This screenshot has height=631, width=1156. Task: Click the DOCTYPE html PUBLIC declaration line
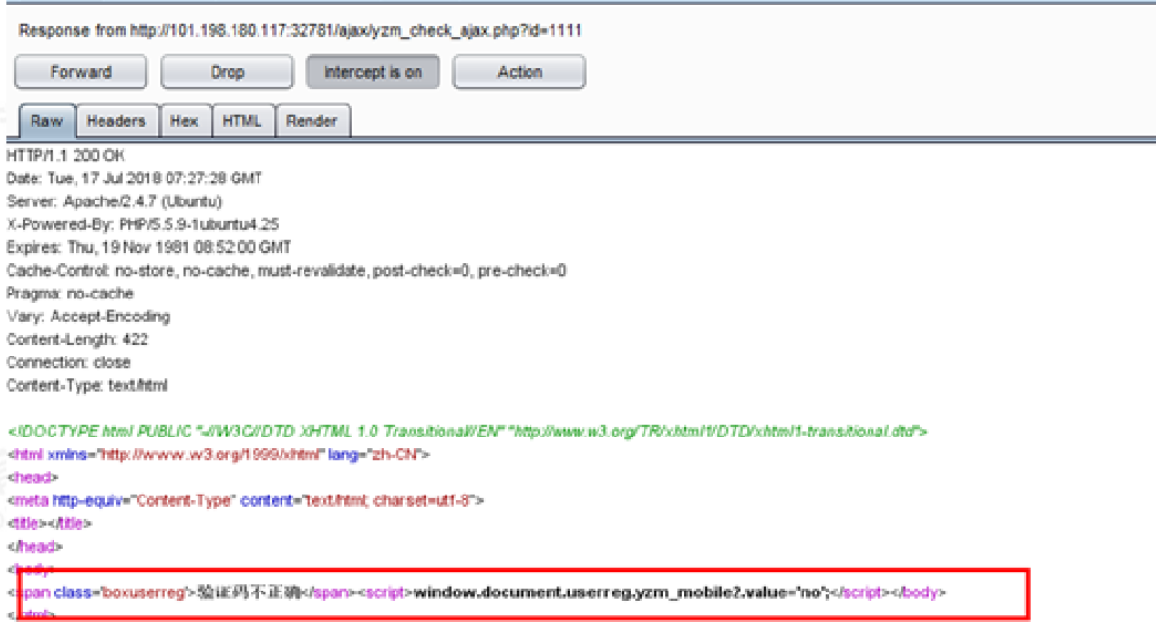tap(467, 431)
